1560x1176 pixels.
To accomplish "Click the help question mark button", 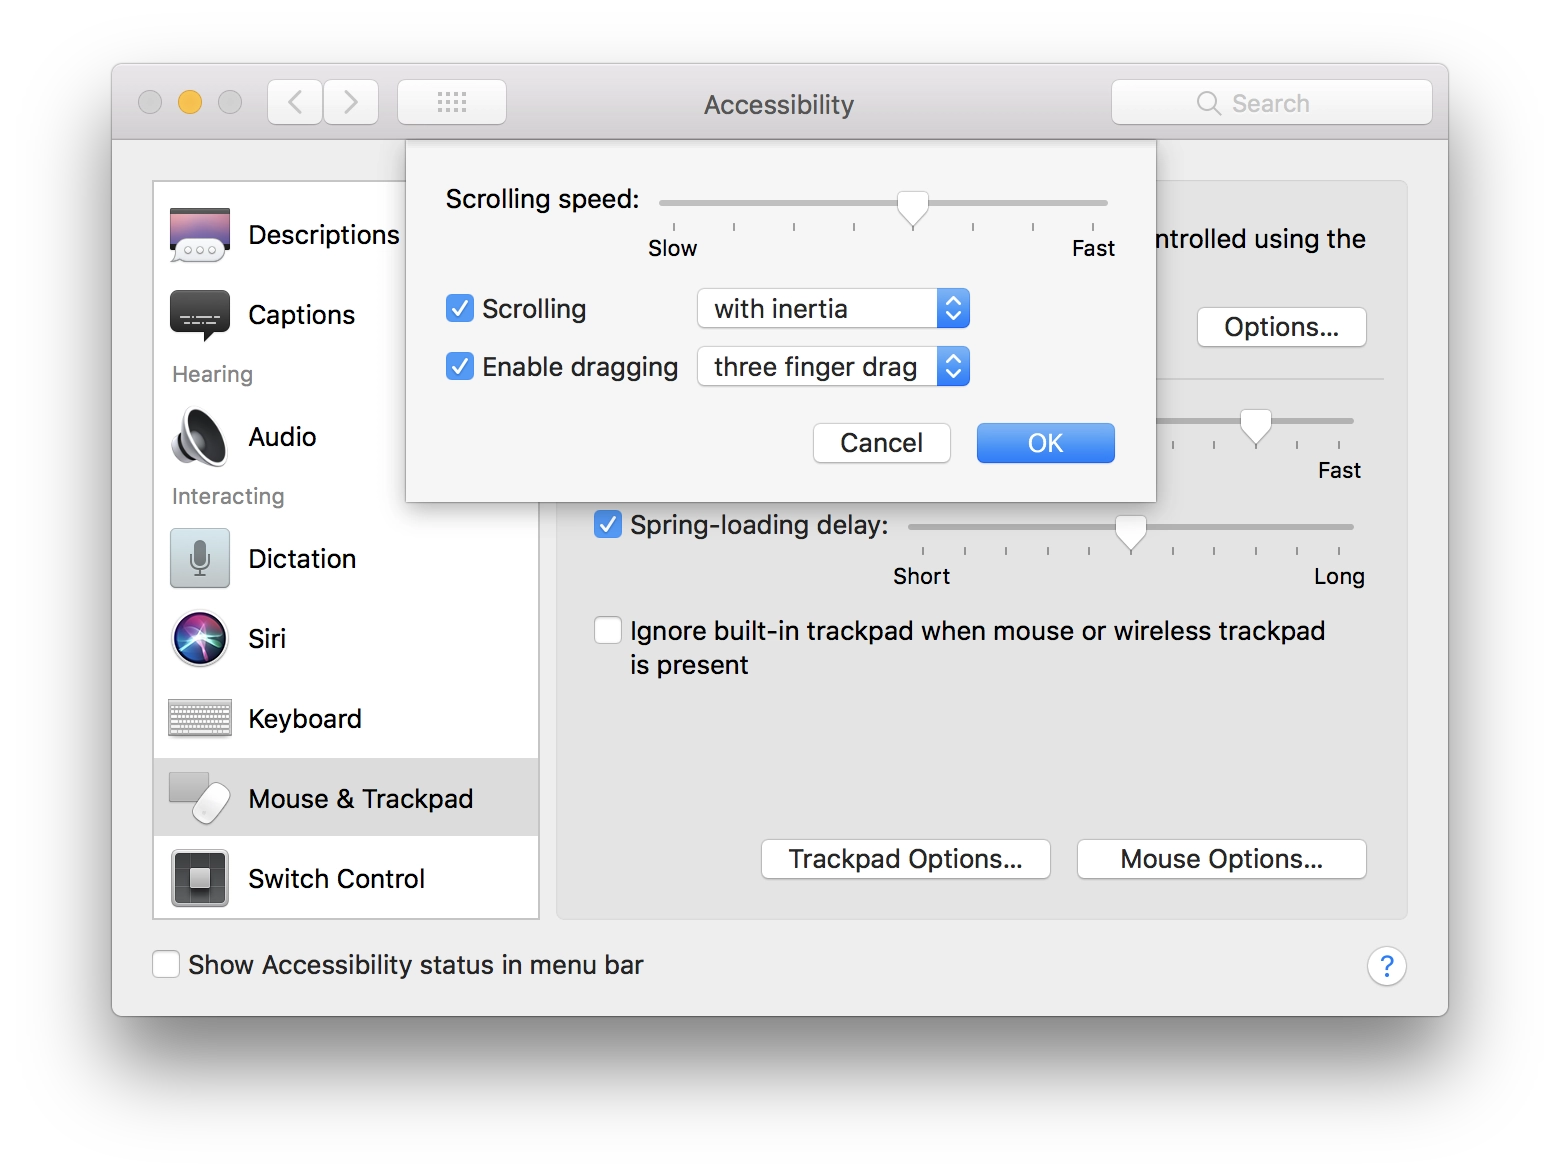I will [1386, 966].
